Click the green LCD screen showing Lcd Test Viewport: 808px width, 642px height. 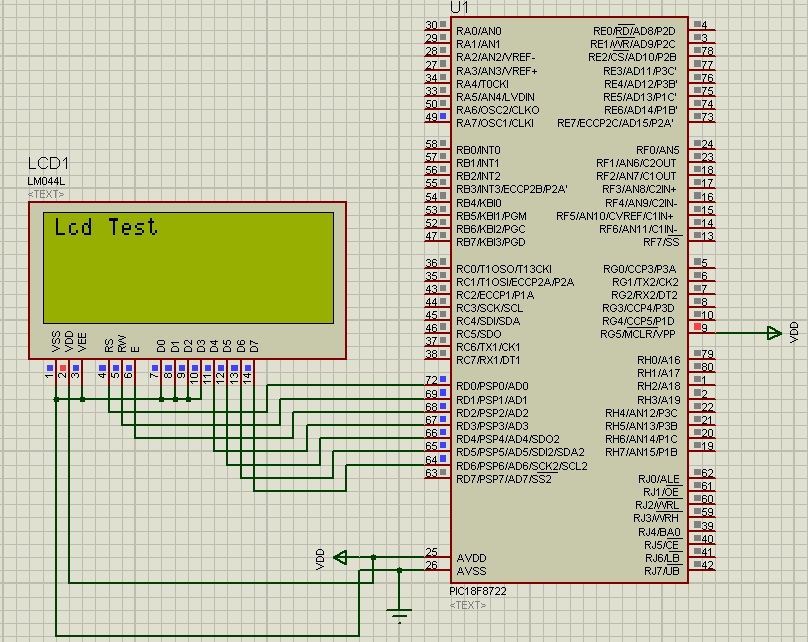[x=188, y=268]
